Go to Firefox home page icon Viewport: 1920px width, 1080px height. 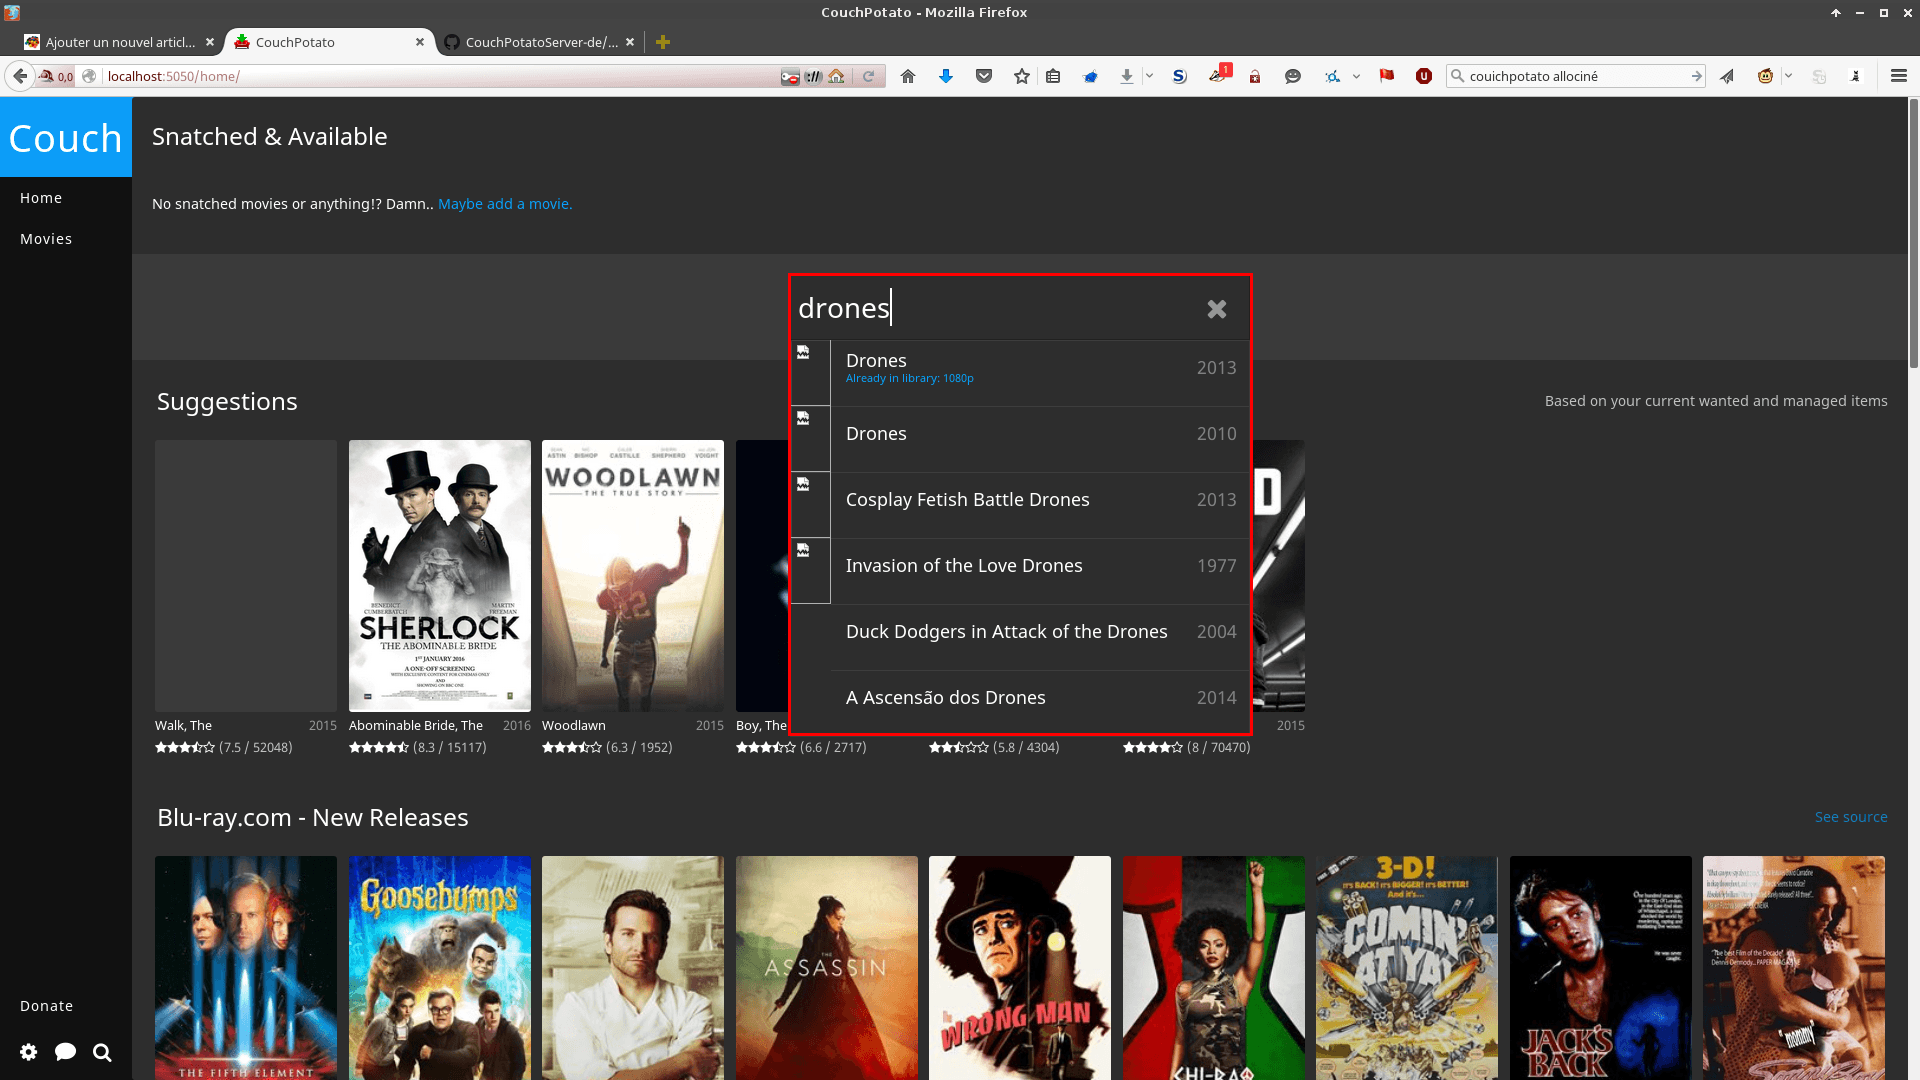coord(908,76)
